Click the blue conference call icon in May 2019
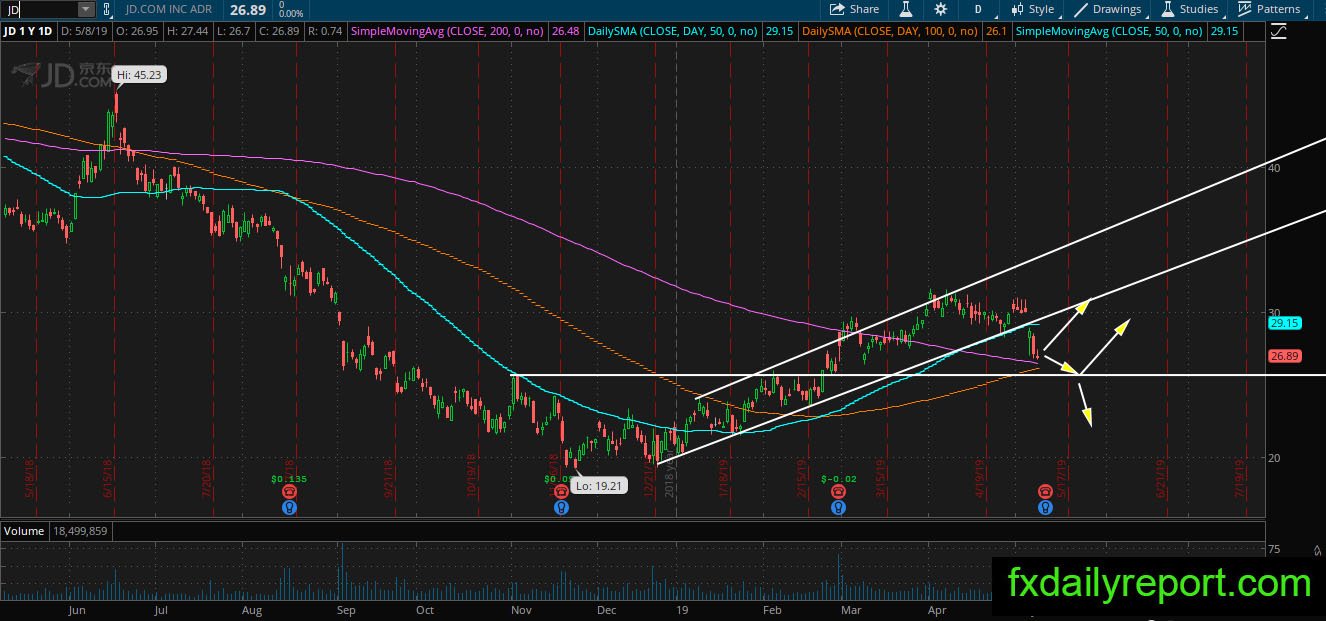Viewport: 1326px width, 621px height. [1045, 507]
